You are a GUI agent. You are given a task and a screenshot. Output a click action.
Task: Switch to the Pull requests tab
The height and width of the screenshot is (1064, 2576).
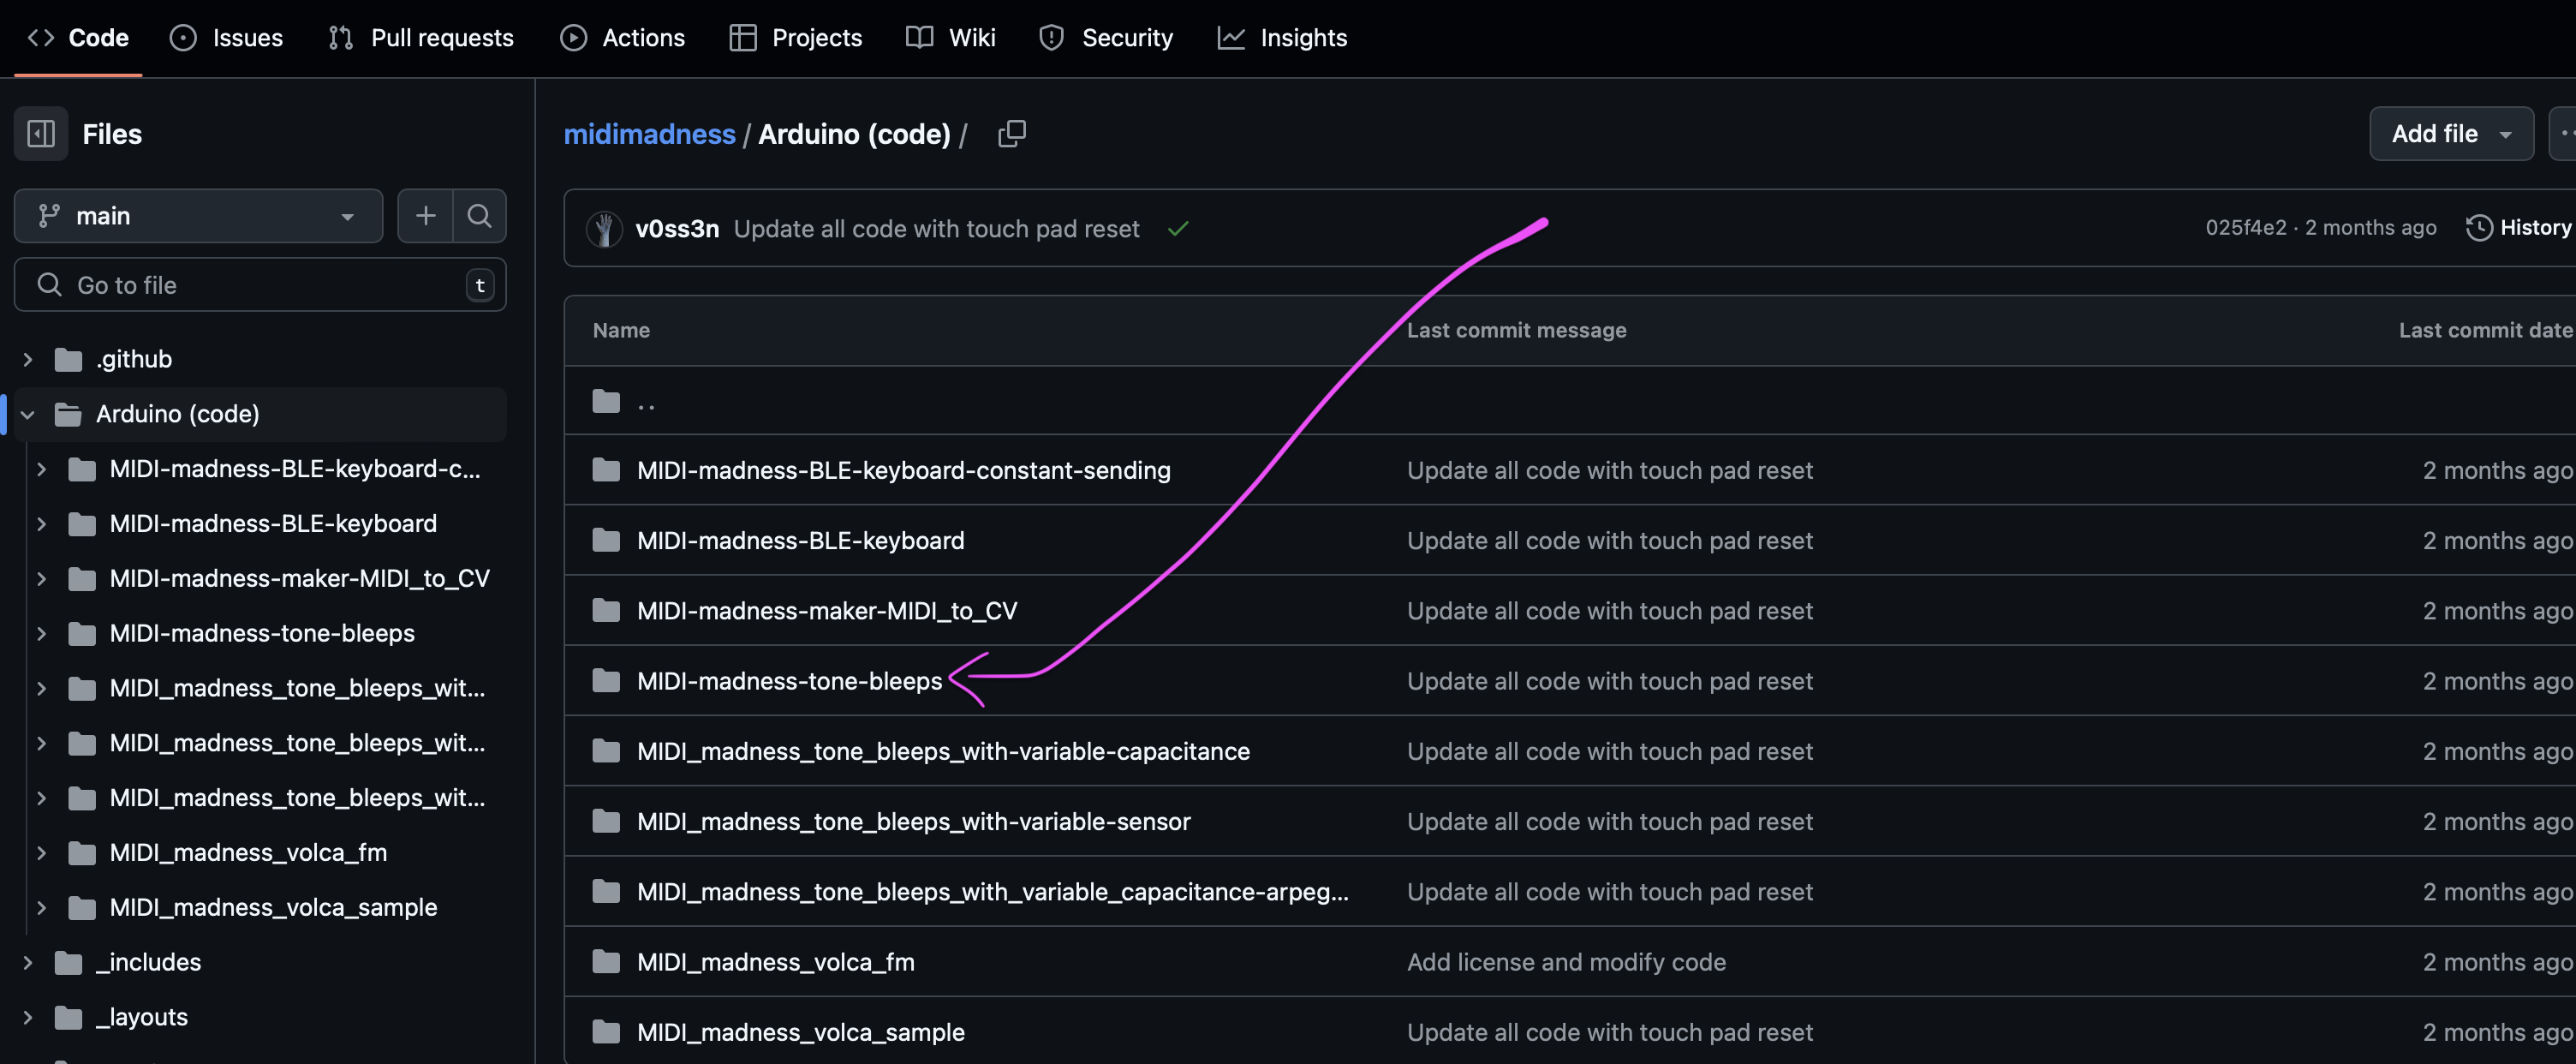pos(421,38)
